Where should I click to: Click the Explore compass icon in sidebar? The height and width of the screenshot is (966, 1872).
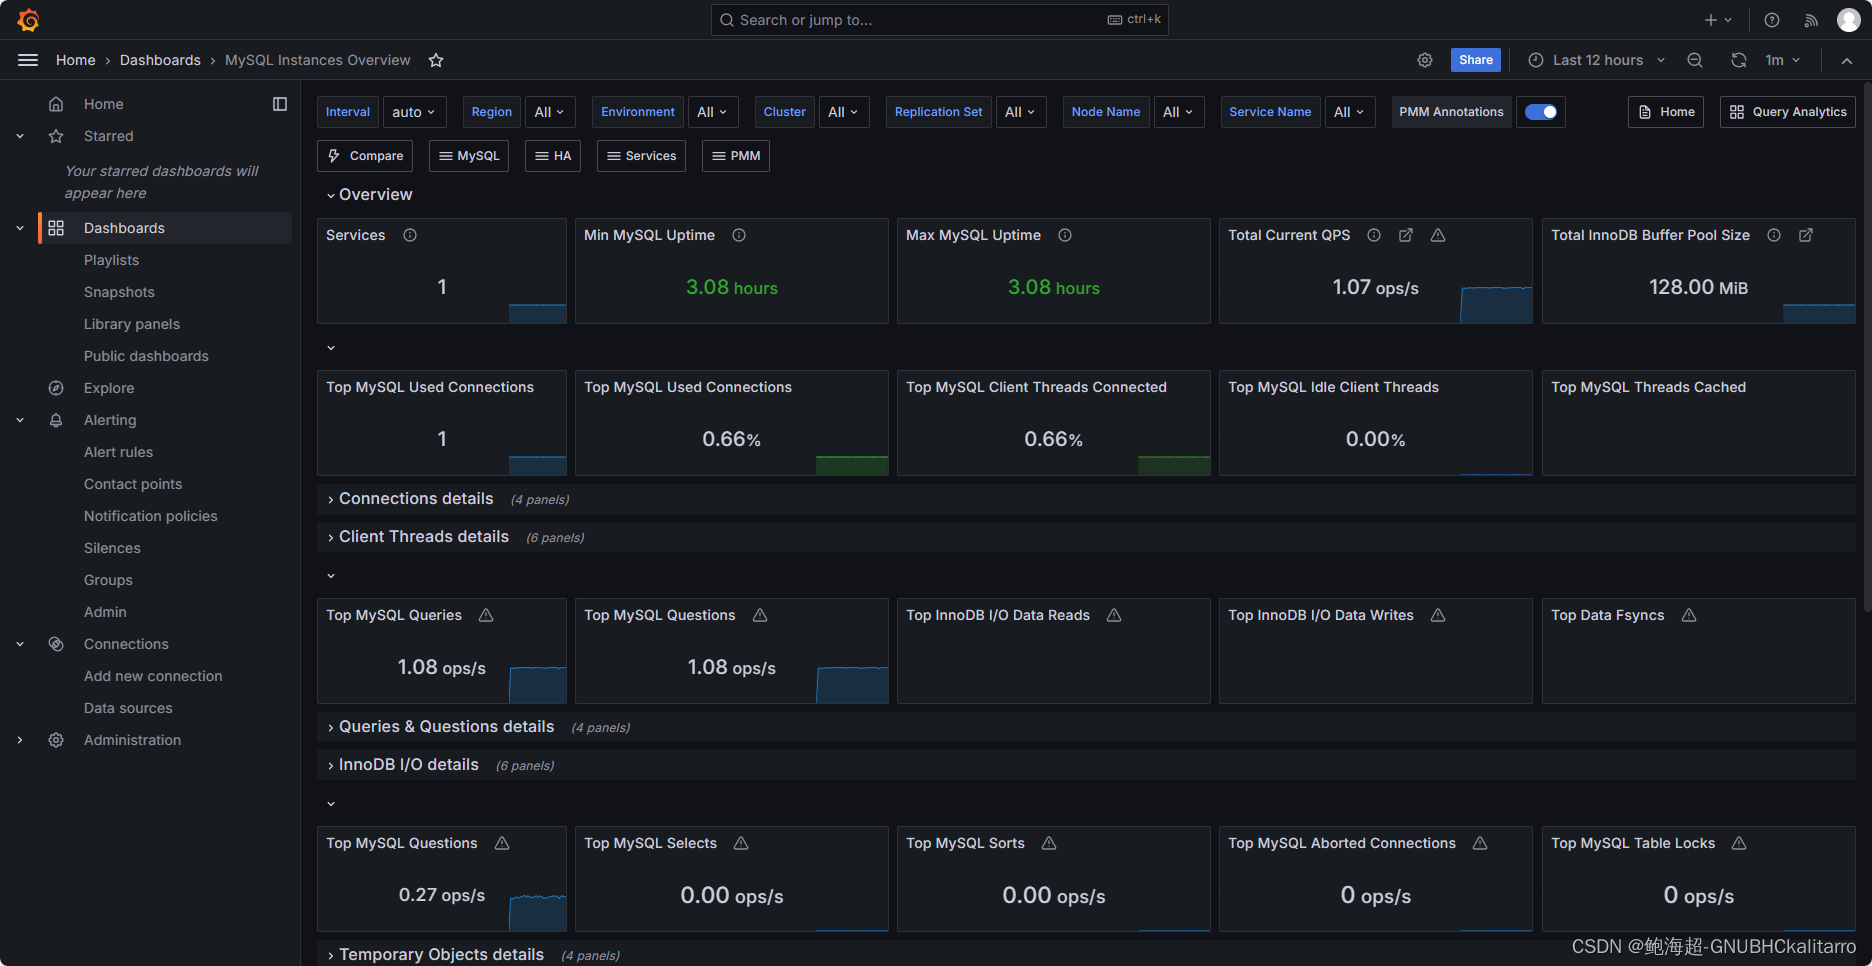(x=56, y=388)
